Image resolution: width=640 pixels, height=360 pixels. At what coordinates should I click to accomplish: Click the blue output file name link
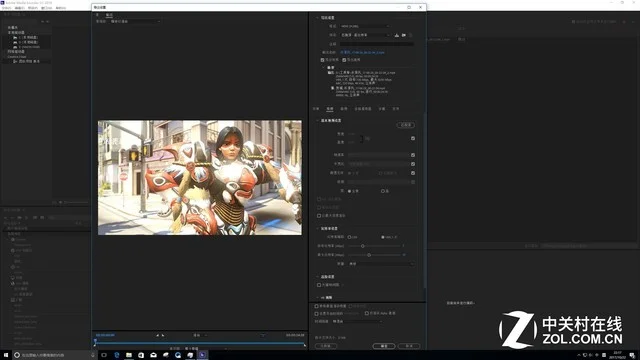point(362,53)
